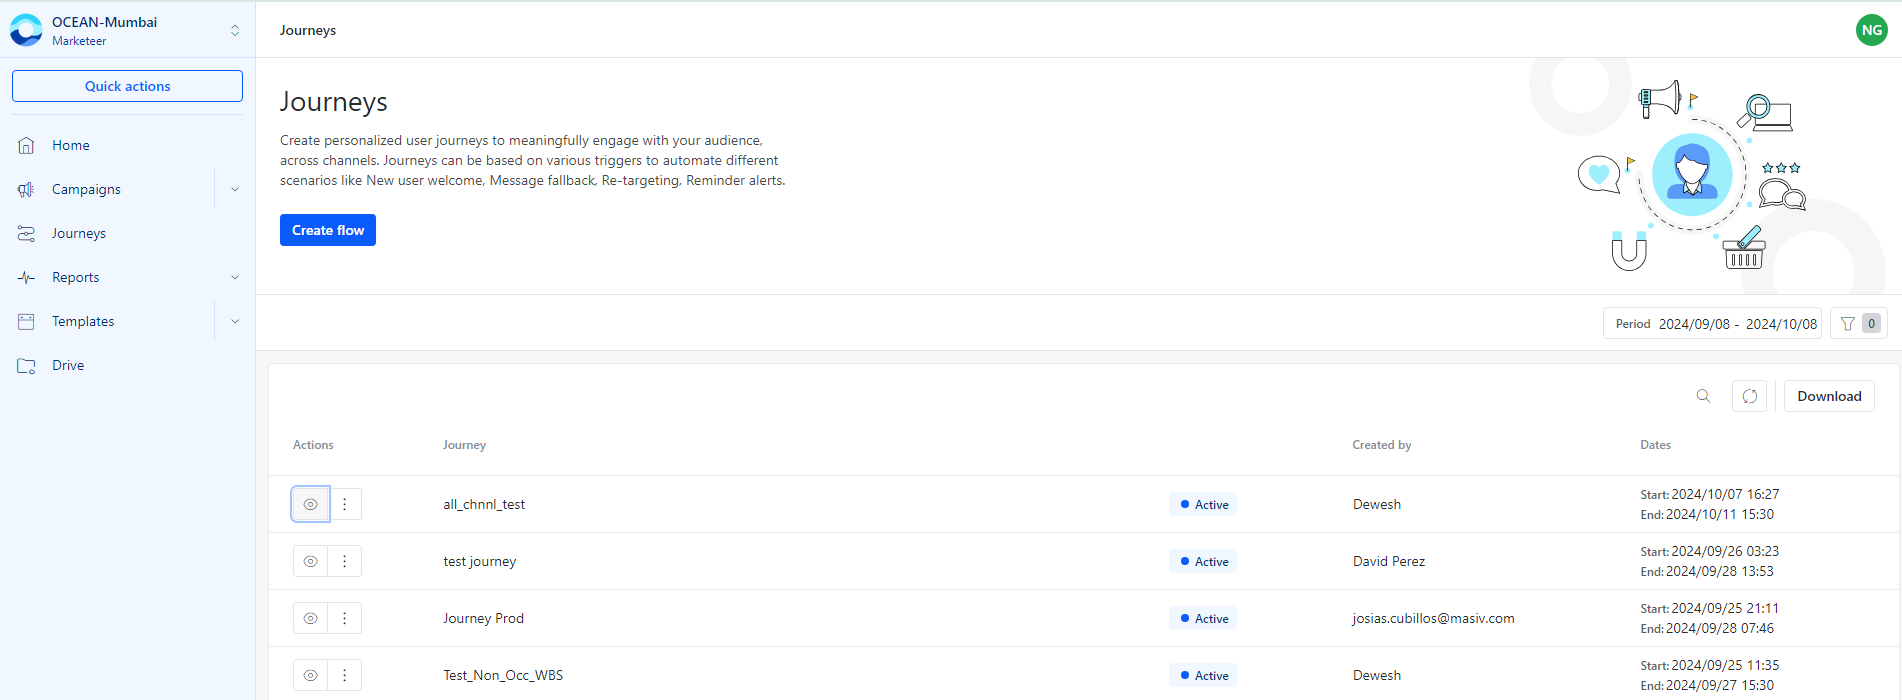Click eye icon for test journey row

pos(311,561)
